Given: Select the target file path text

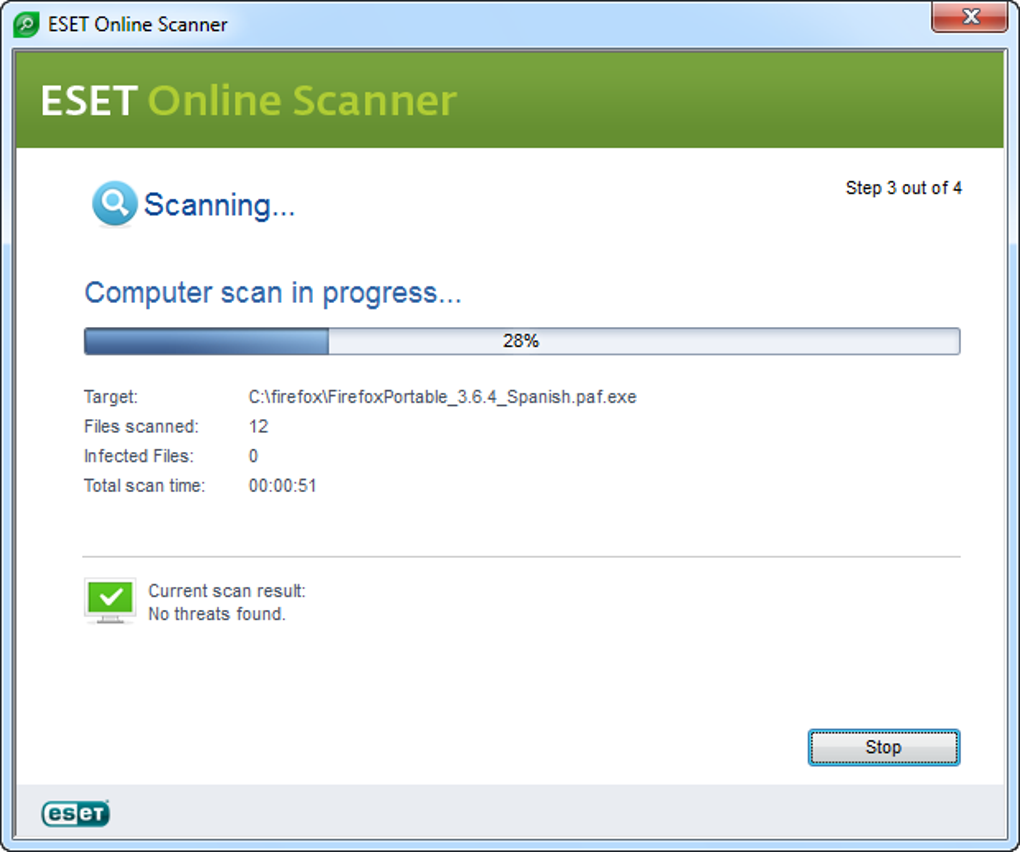Looking at the screenshot, I should 442,397.
